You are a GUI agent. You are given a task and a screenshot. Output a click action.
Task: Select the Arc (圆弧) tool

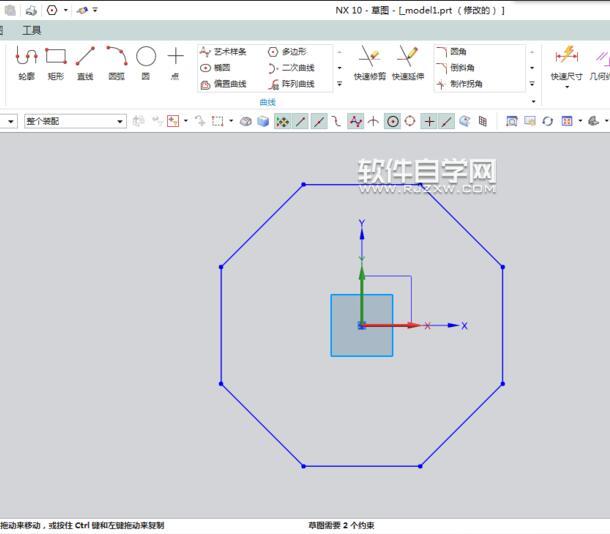[116, 63]
